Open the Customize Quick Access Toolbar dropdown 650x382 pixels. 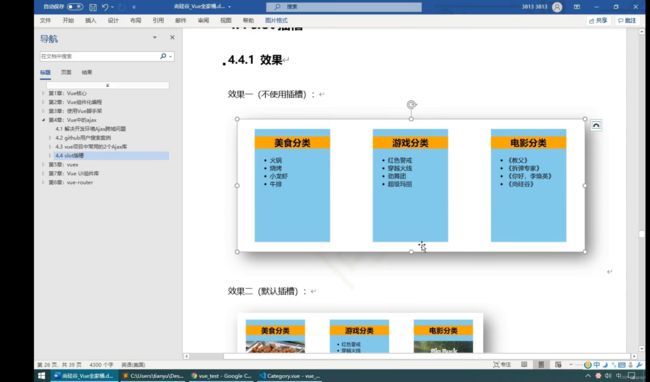[x=134, y=7]
